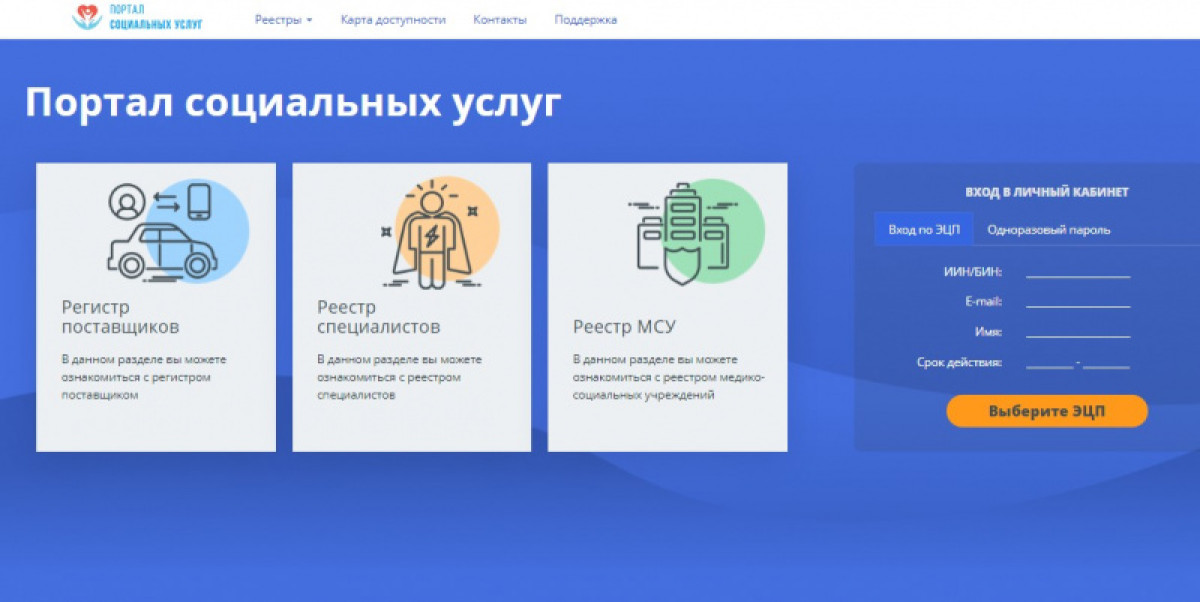
Task: Open Карта доступности page
Action: 392,18
